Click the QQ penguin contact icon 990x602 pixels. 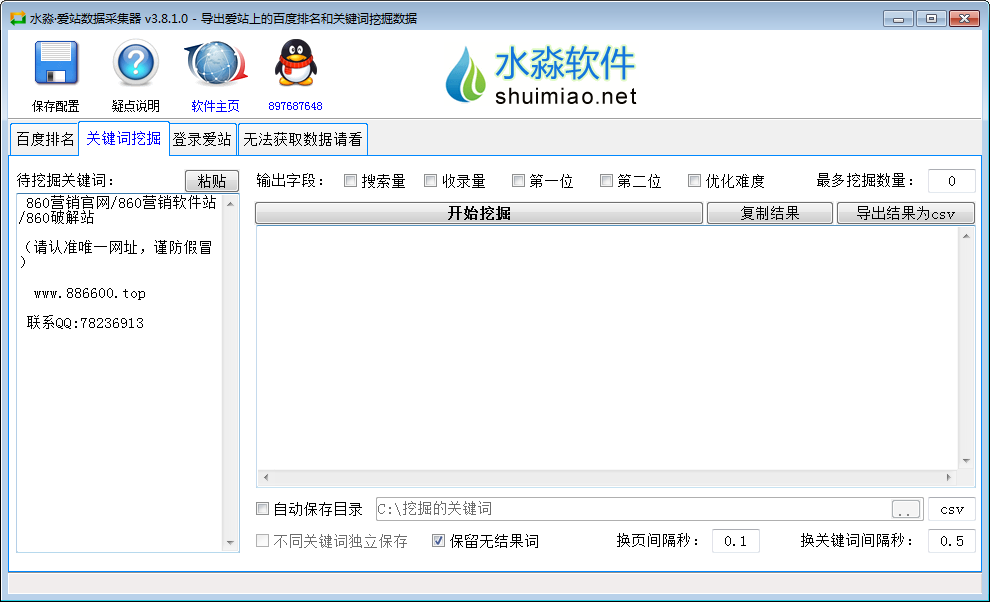(x=295, y=63)
